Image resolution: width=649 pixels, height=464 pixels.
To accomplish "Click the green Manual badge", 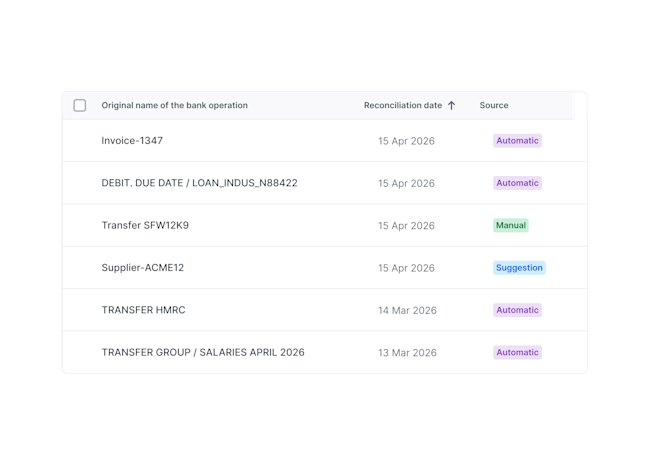I will 511,225.
